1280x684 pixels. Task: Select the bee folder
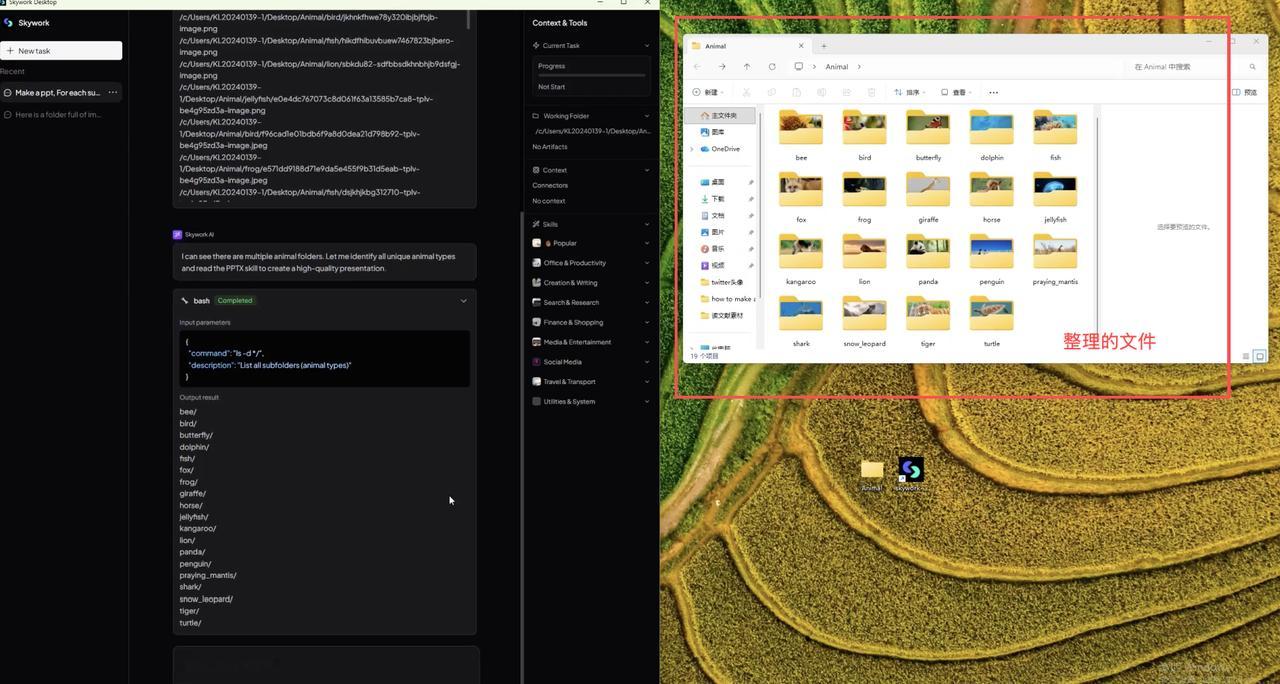801,136
